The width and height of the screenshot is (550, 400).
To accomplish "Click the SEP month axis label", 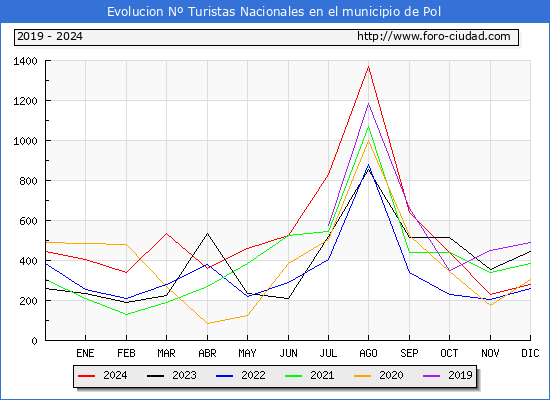I will tap(409, 353).
